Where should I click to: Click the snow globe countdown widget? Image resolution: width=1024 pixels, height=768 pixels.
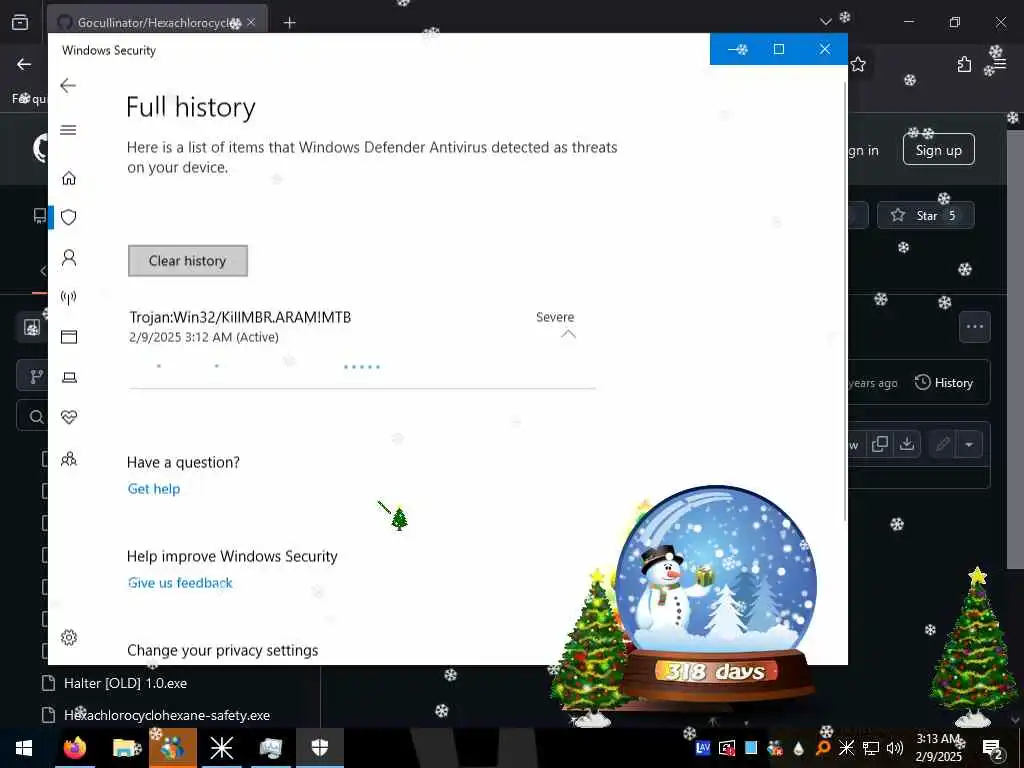[715, 594]
